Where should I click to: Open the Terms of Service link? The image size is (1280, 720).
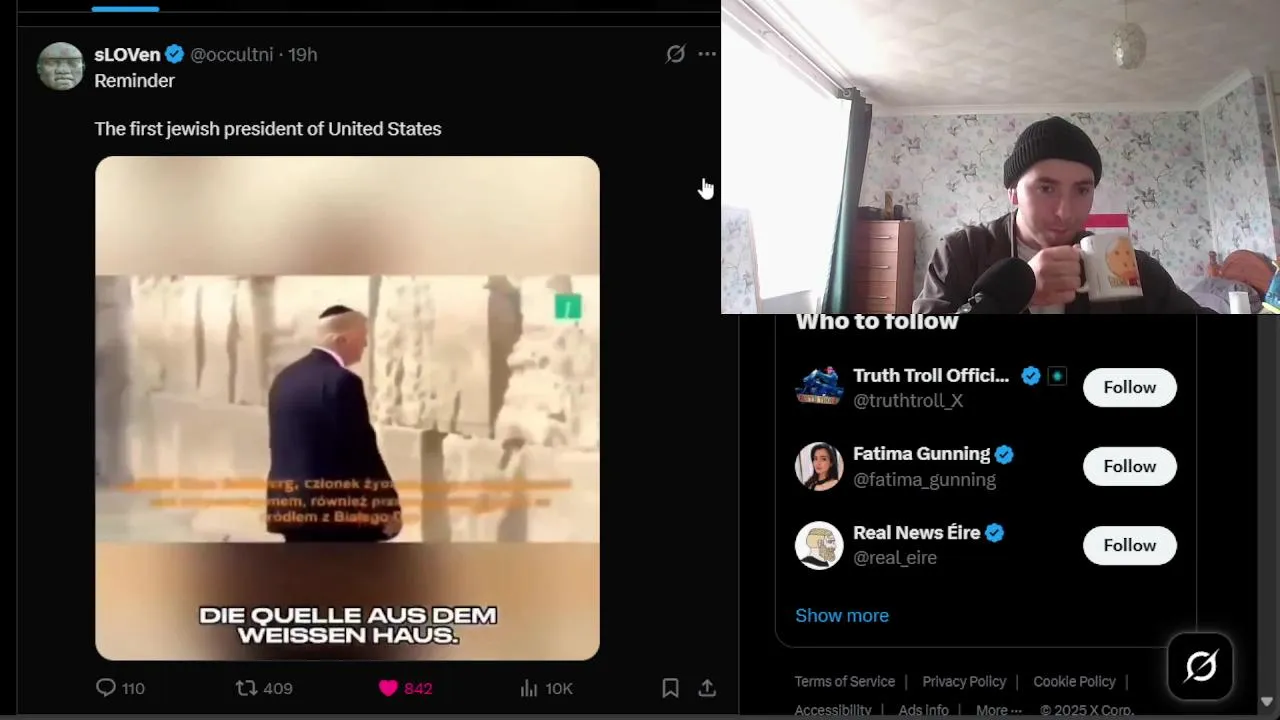(845, 681)
